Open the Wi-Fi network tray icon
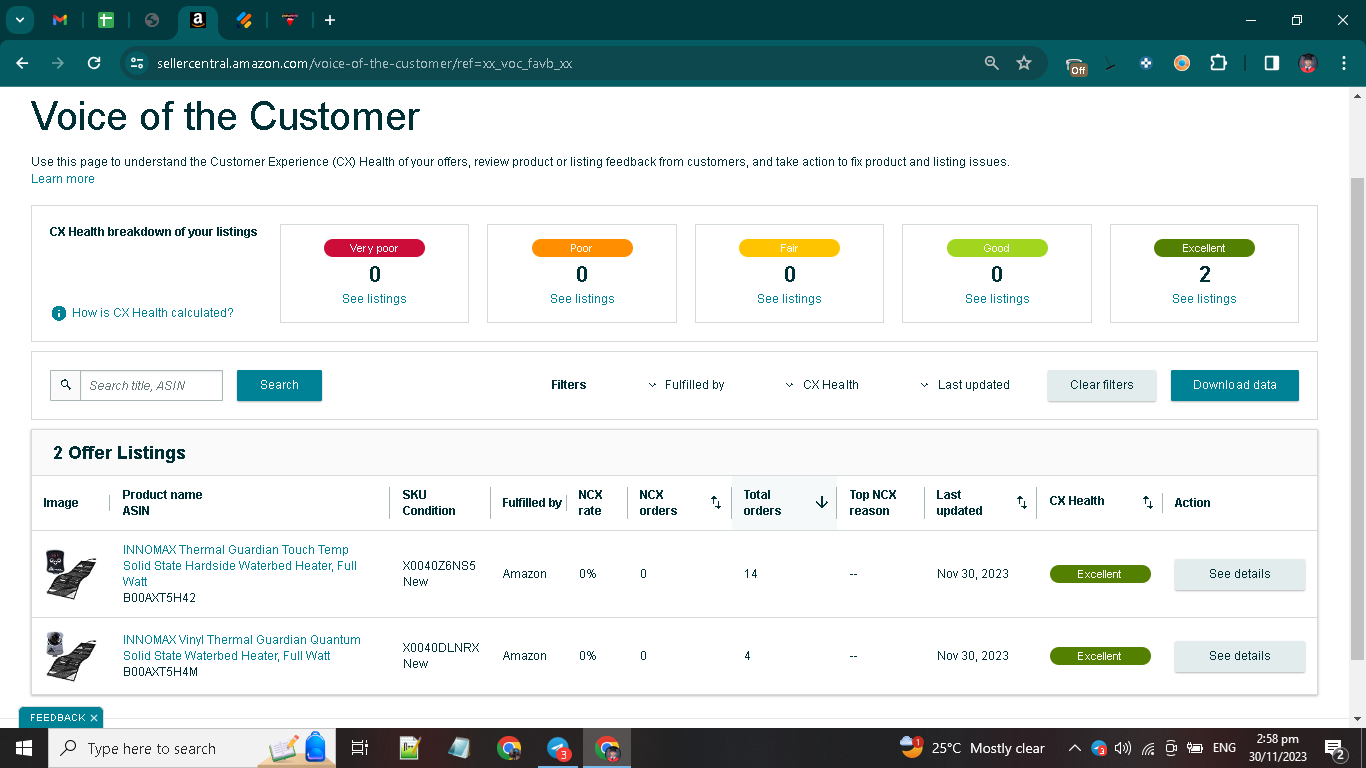The image size is (1366, 768). coord(1148,748)
